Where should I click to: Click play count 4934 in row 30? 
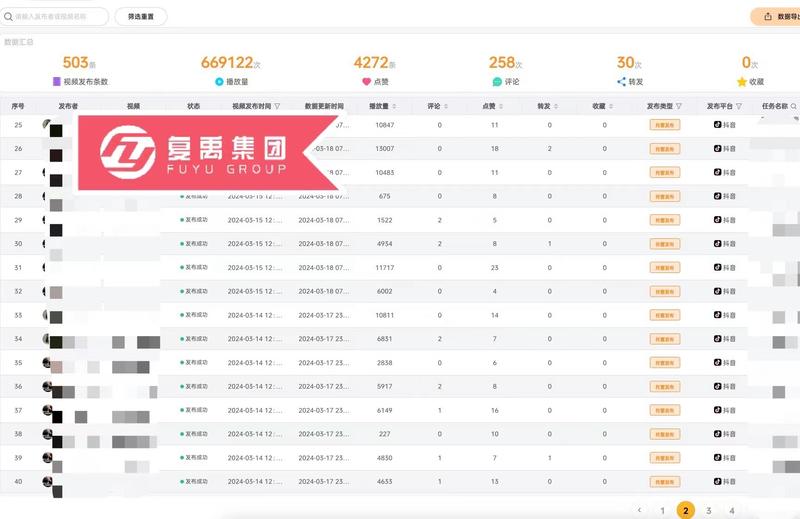point(385,243)
